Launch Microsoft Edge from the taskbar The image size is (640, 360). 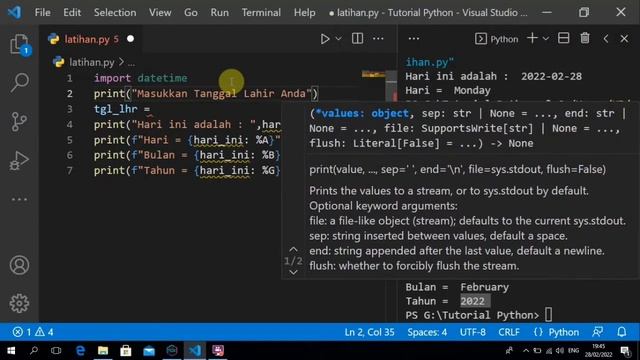[80, 351]
